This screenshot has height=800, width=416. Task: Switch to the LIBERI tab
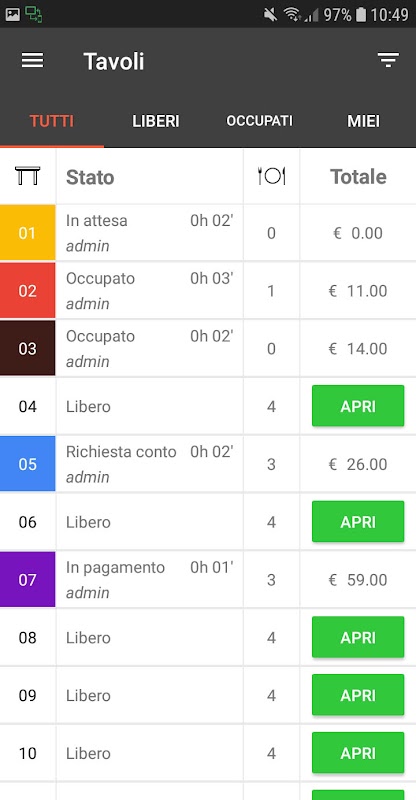point(156,121)
